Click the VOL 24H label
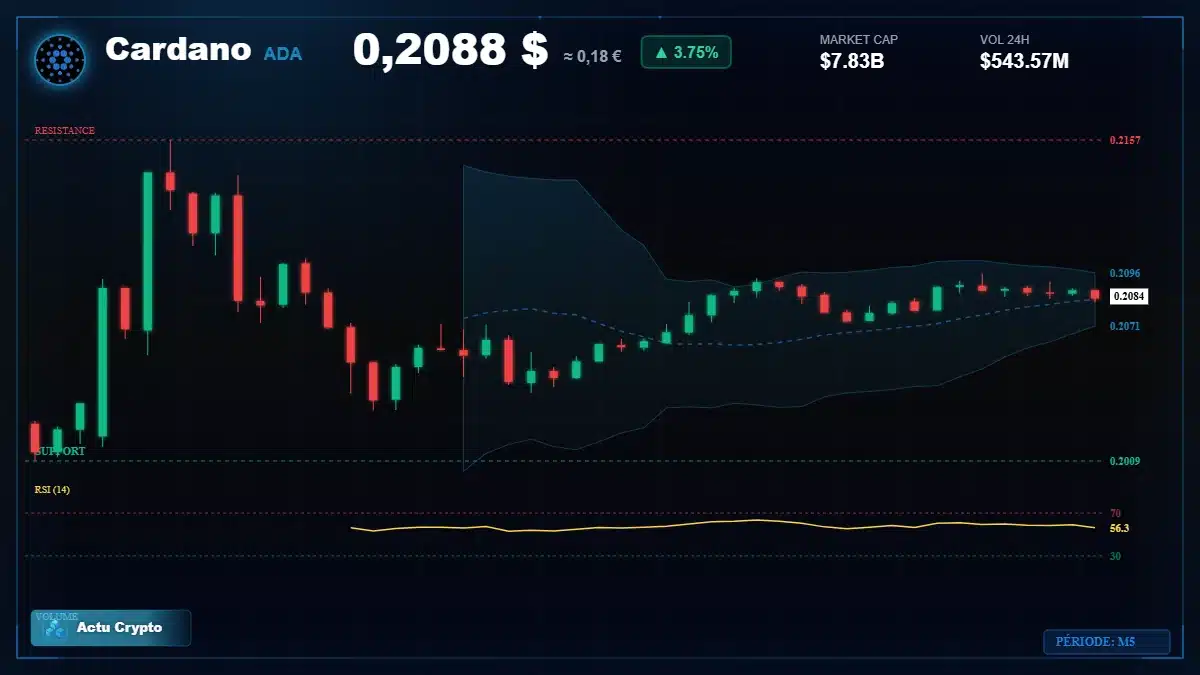 1005,40
